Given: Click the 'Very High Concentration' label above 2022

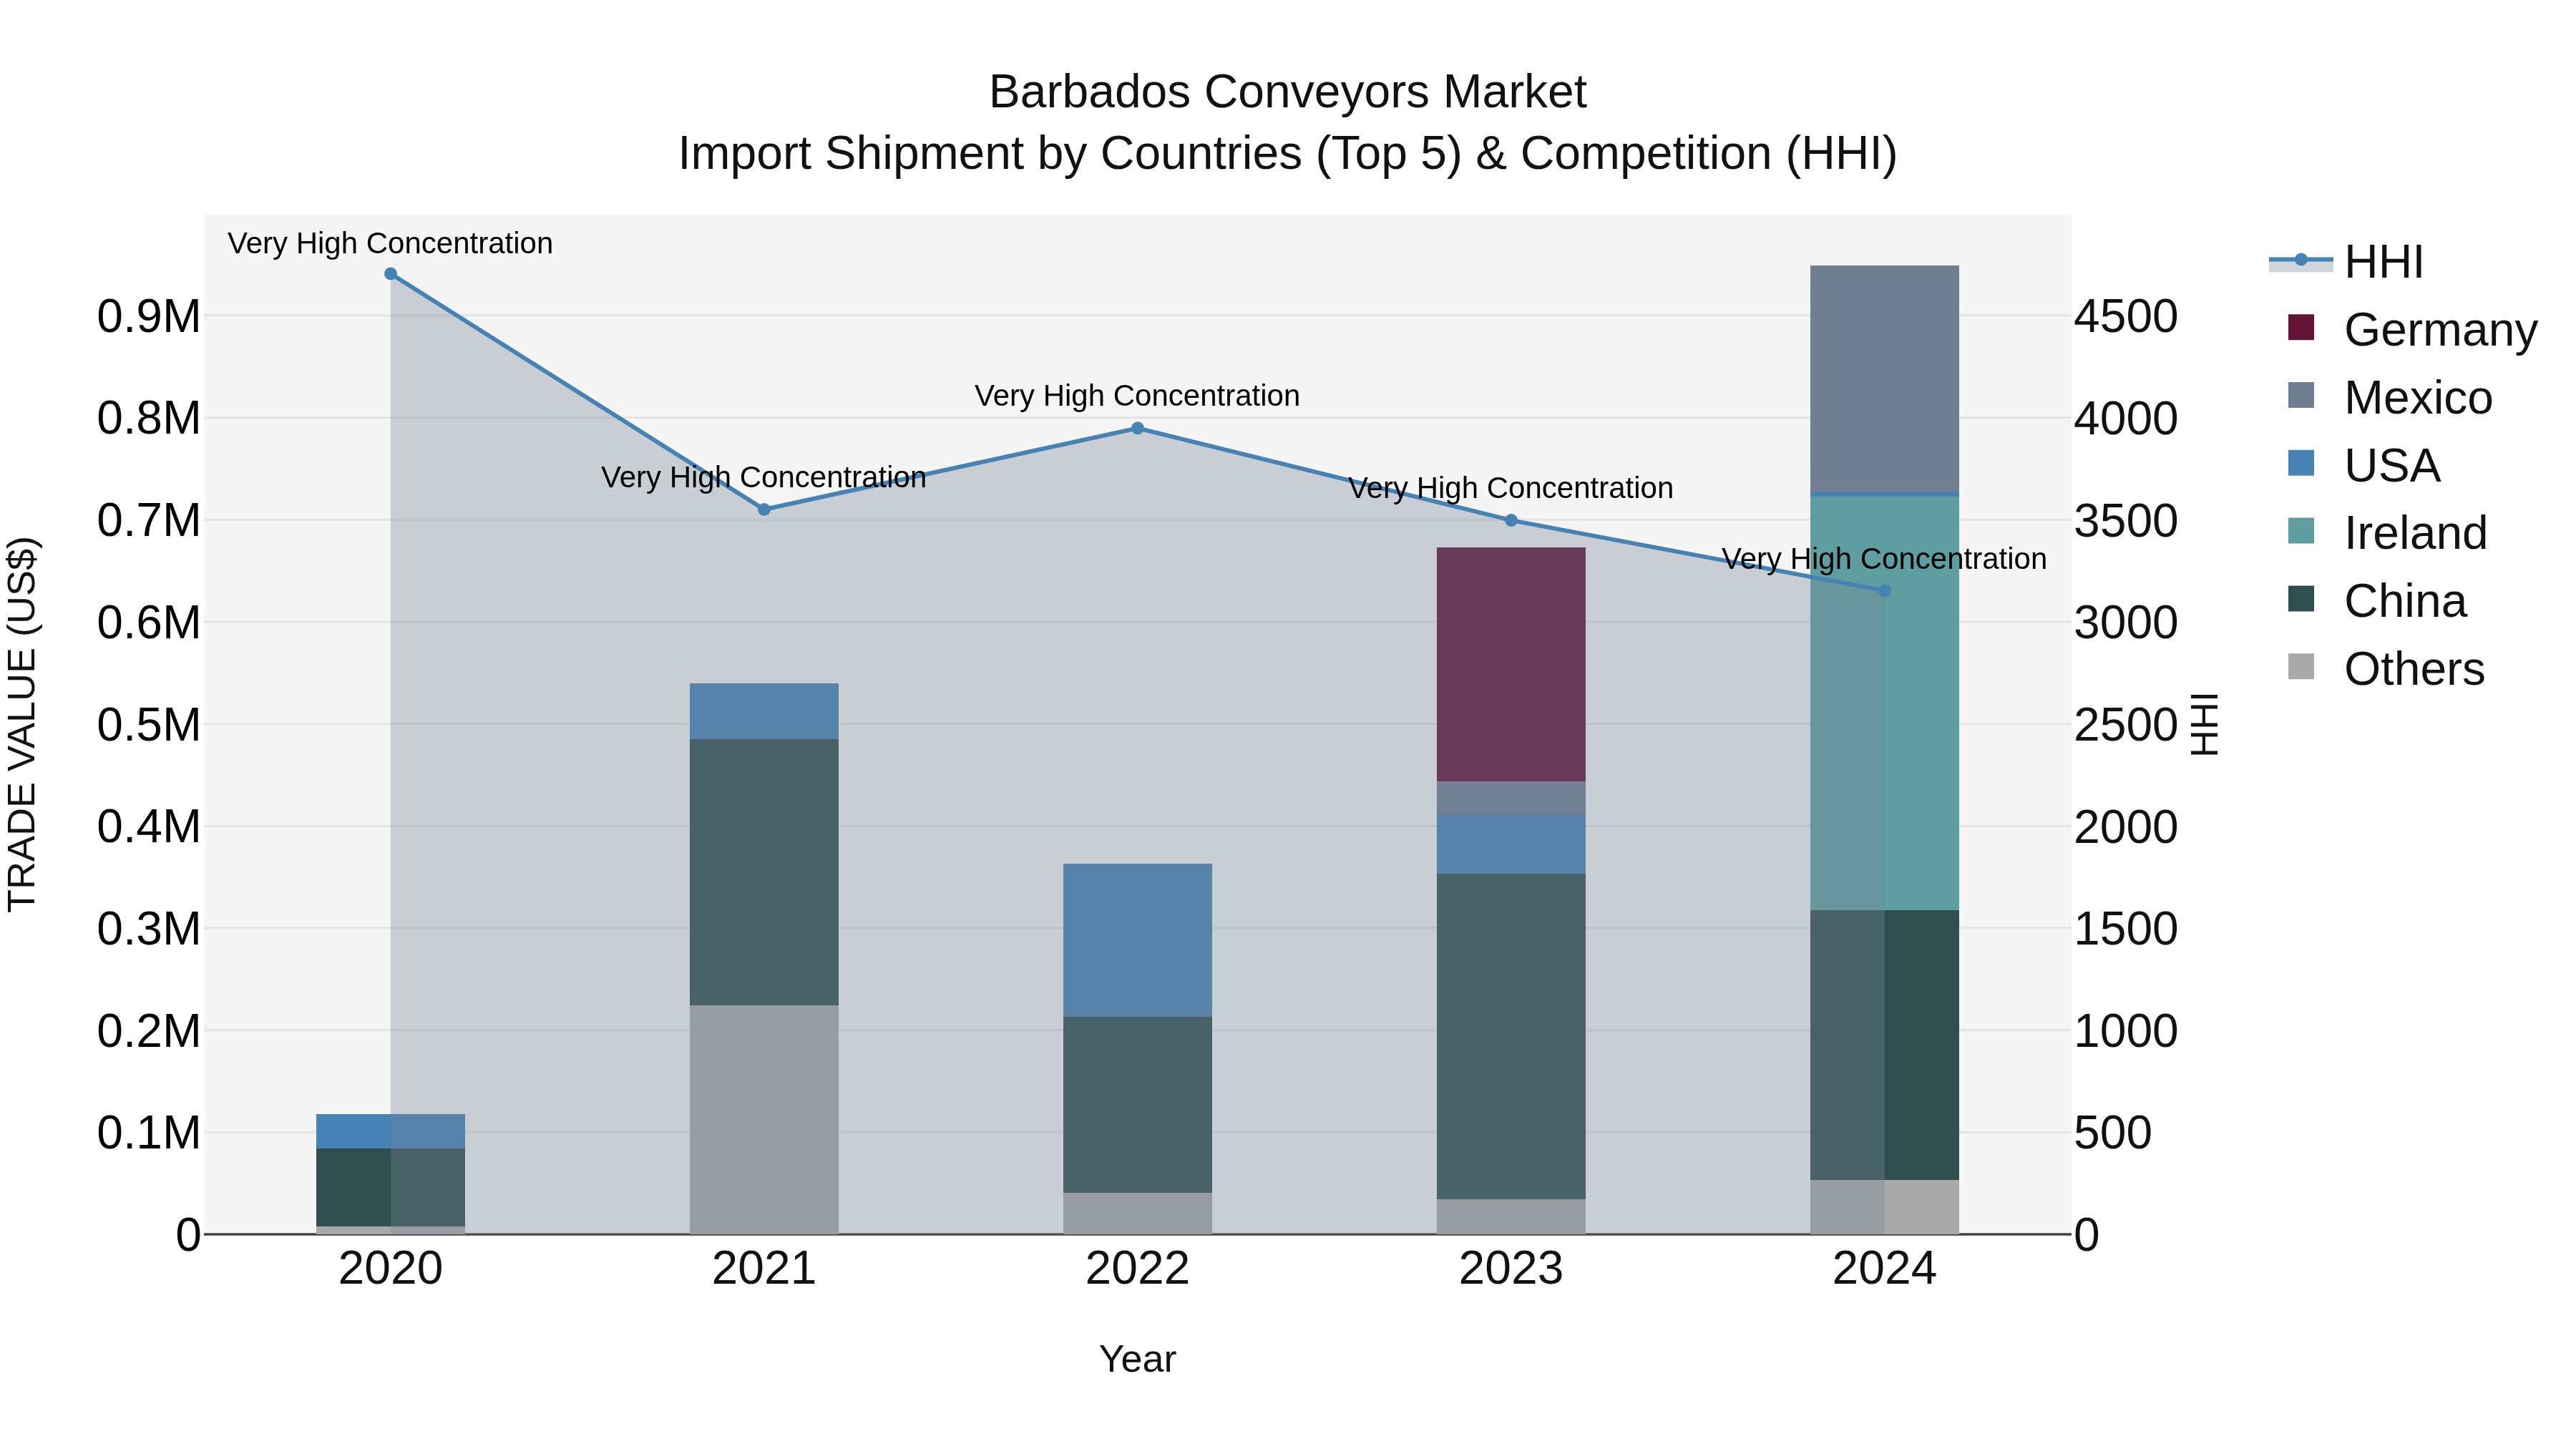Looking at the screenshot, I should pos(1137,396).
